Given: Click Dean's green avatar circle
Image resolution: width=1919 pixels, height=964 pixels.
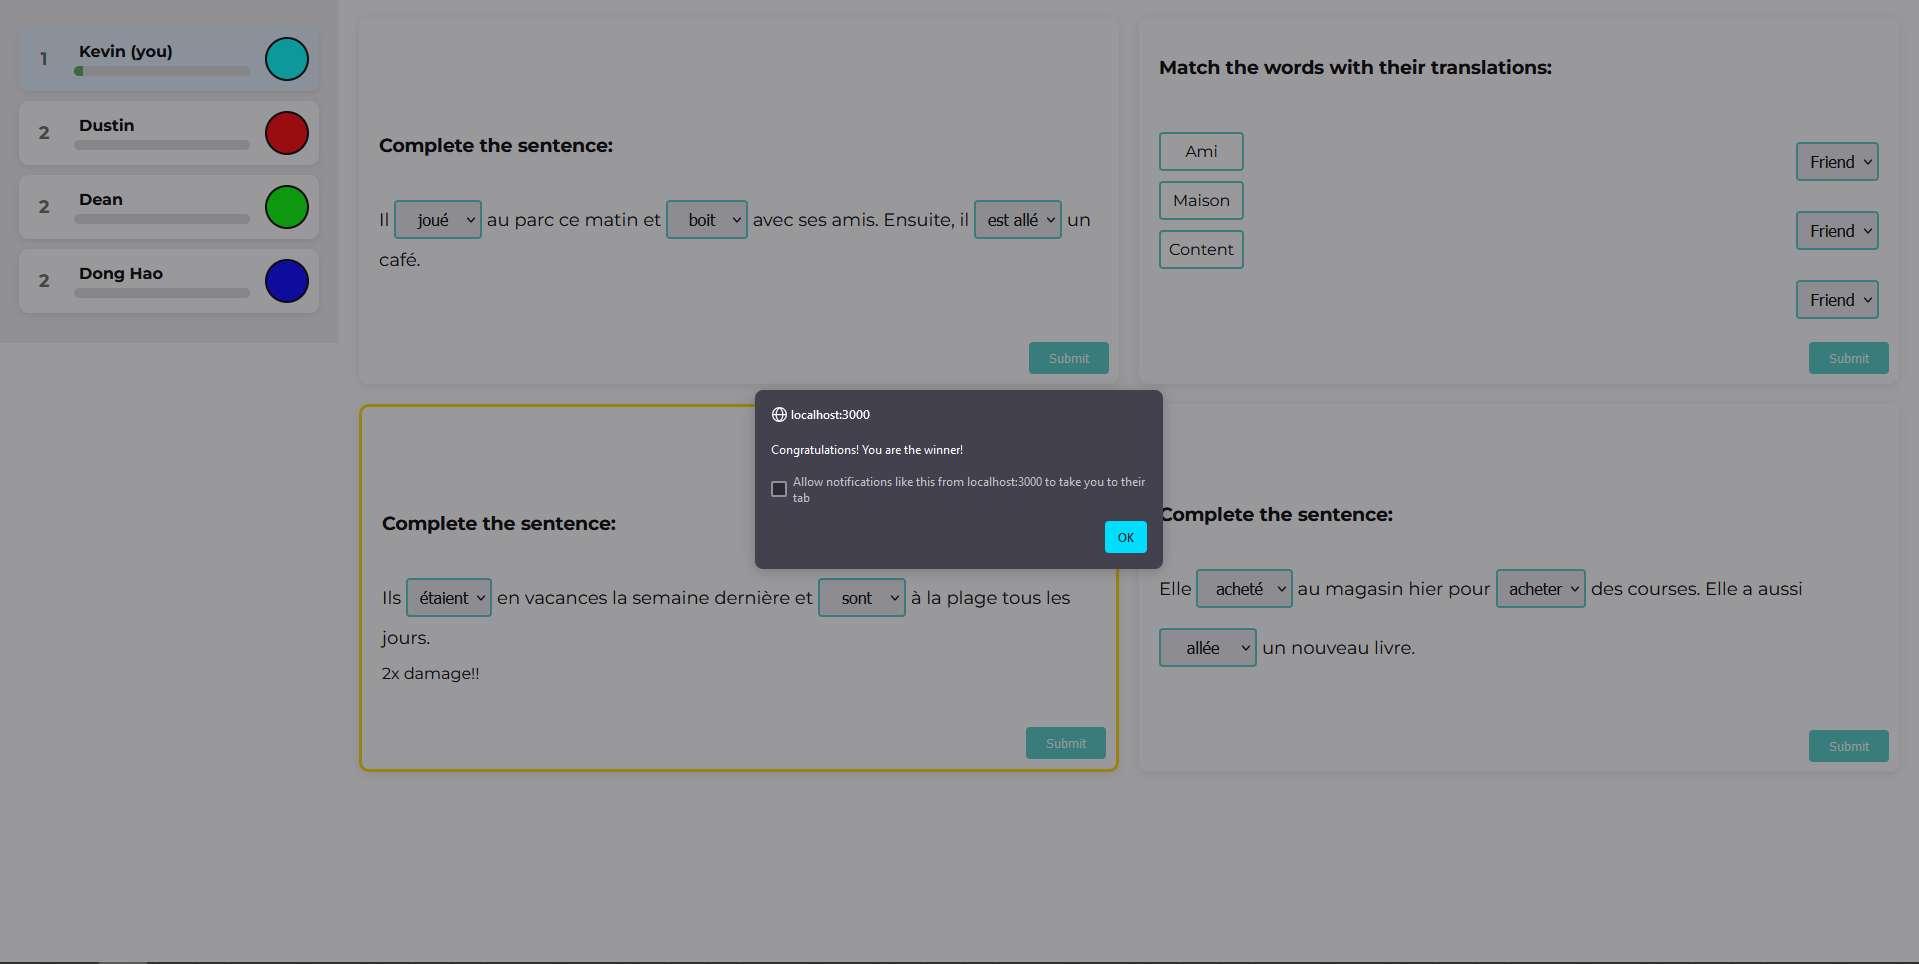Looking at the screenshot, I should click(287, 207).
